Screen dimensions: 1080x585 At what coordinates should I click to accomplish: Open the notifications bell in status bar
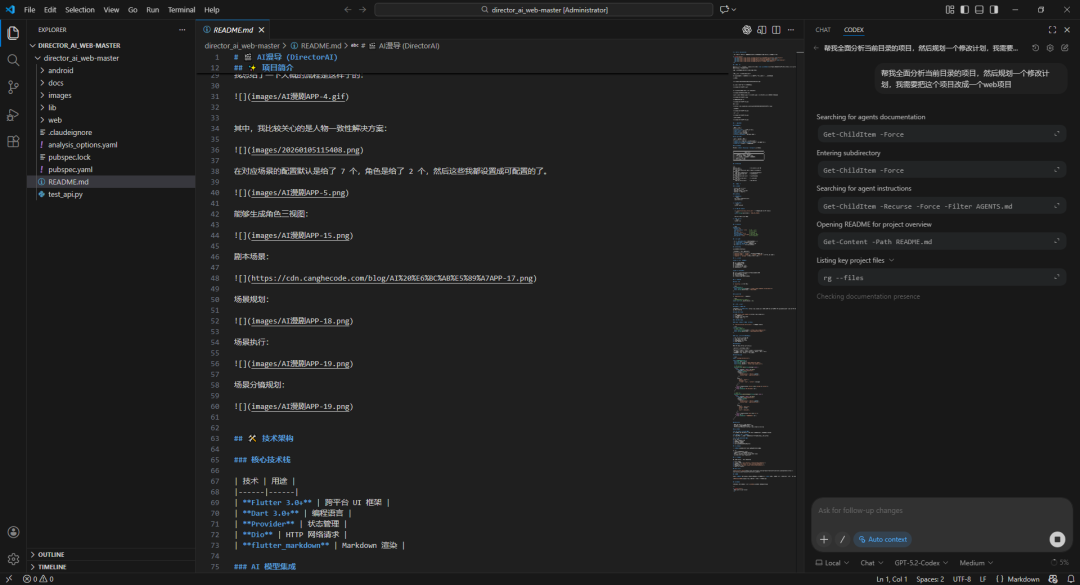(x=1070, y=579)
